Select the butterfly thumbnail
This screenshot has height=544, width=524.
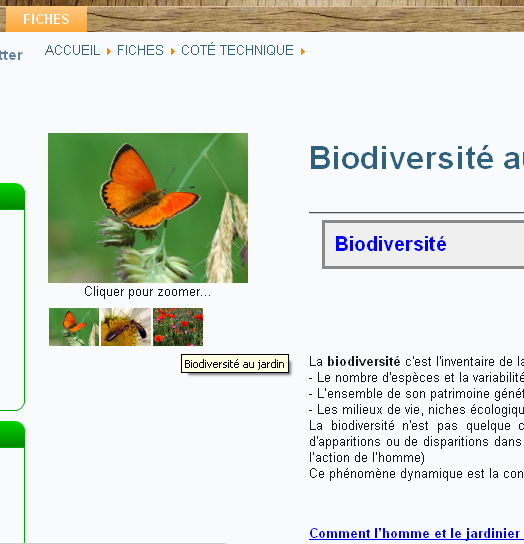point(74,327)
